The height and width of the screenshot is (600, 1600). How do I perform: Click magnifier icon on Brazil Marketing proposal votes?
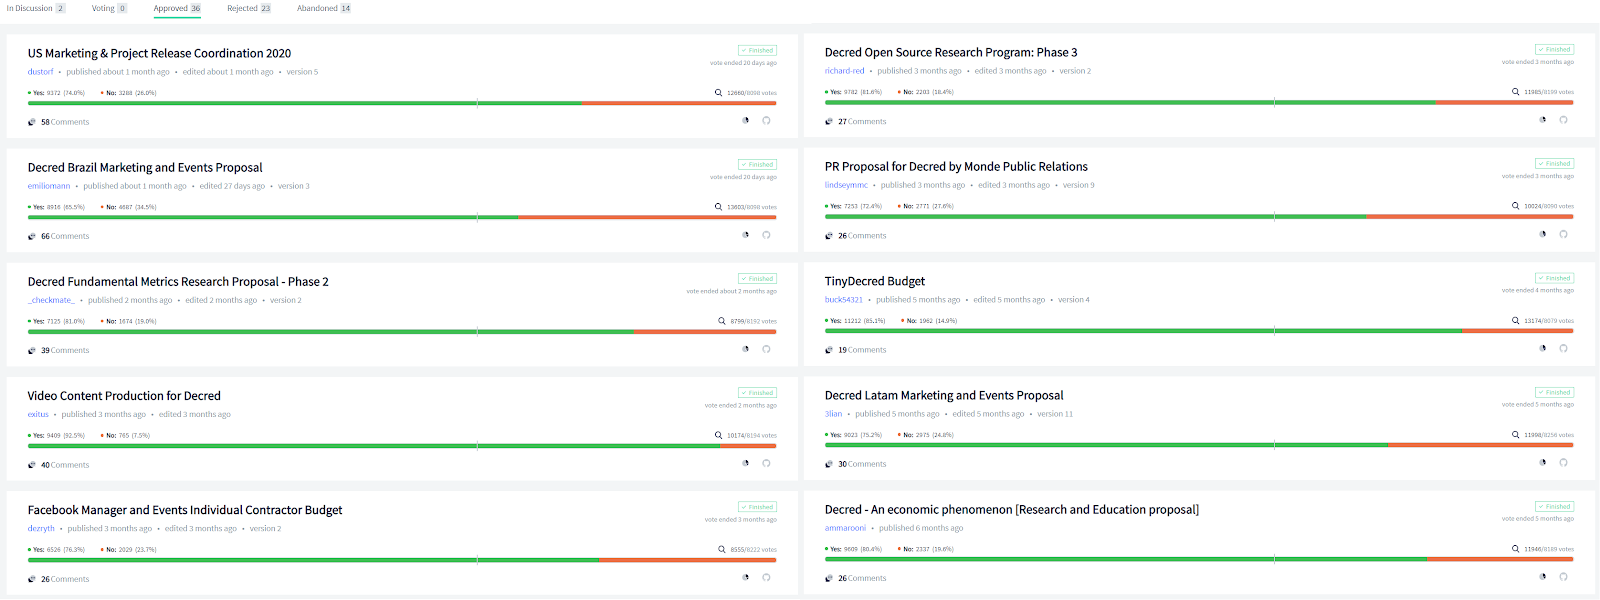[718, 207]
